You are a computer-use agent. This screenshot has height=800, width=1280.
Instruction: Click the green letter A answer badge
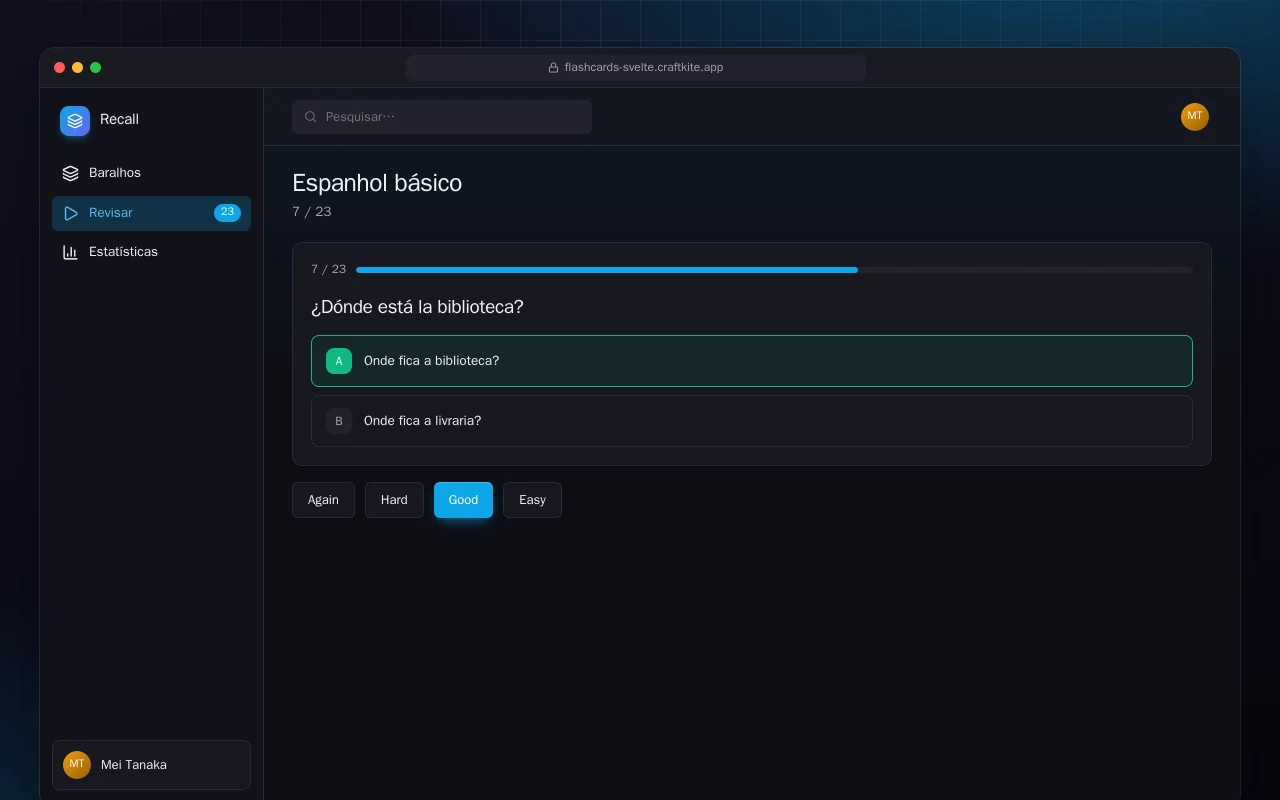[339, 361]
